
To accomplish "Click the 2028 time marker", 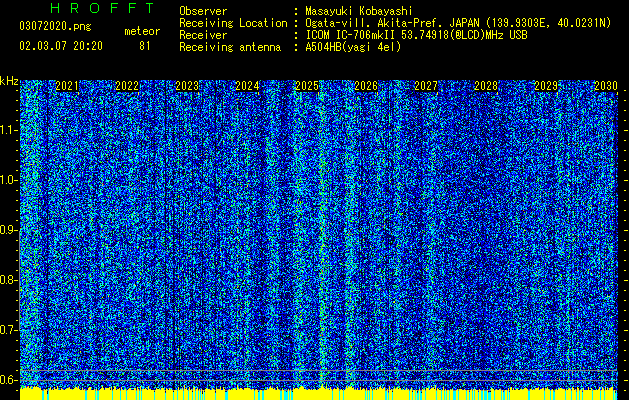I will [486, 86].
